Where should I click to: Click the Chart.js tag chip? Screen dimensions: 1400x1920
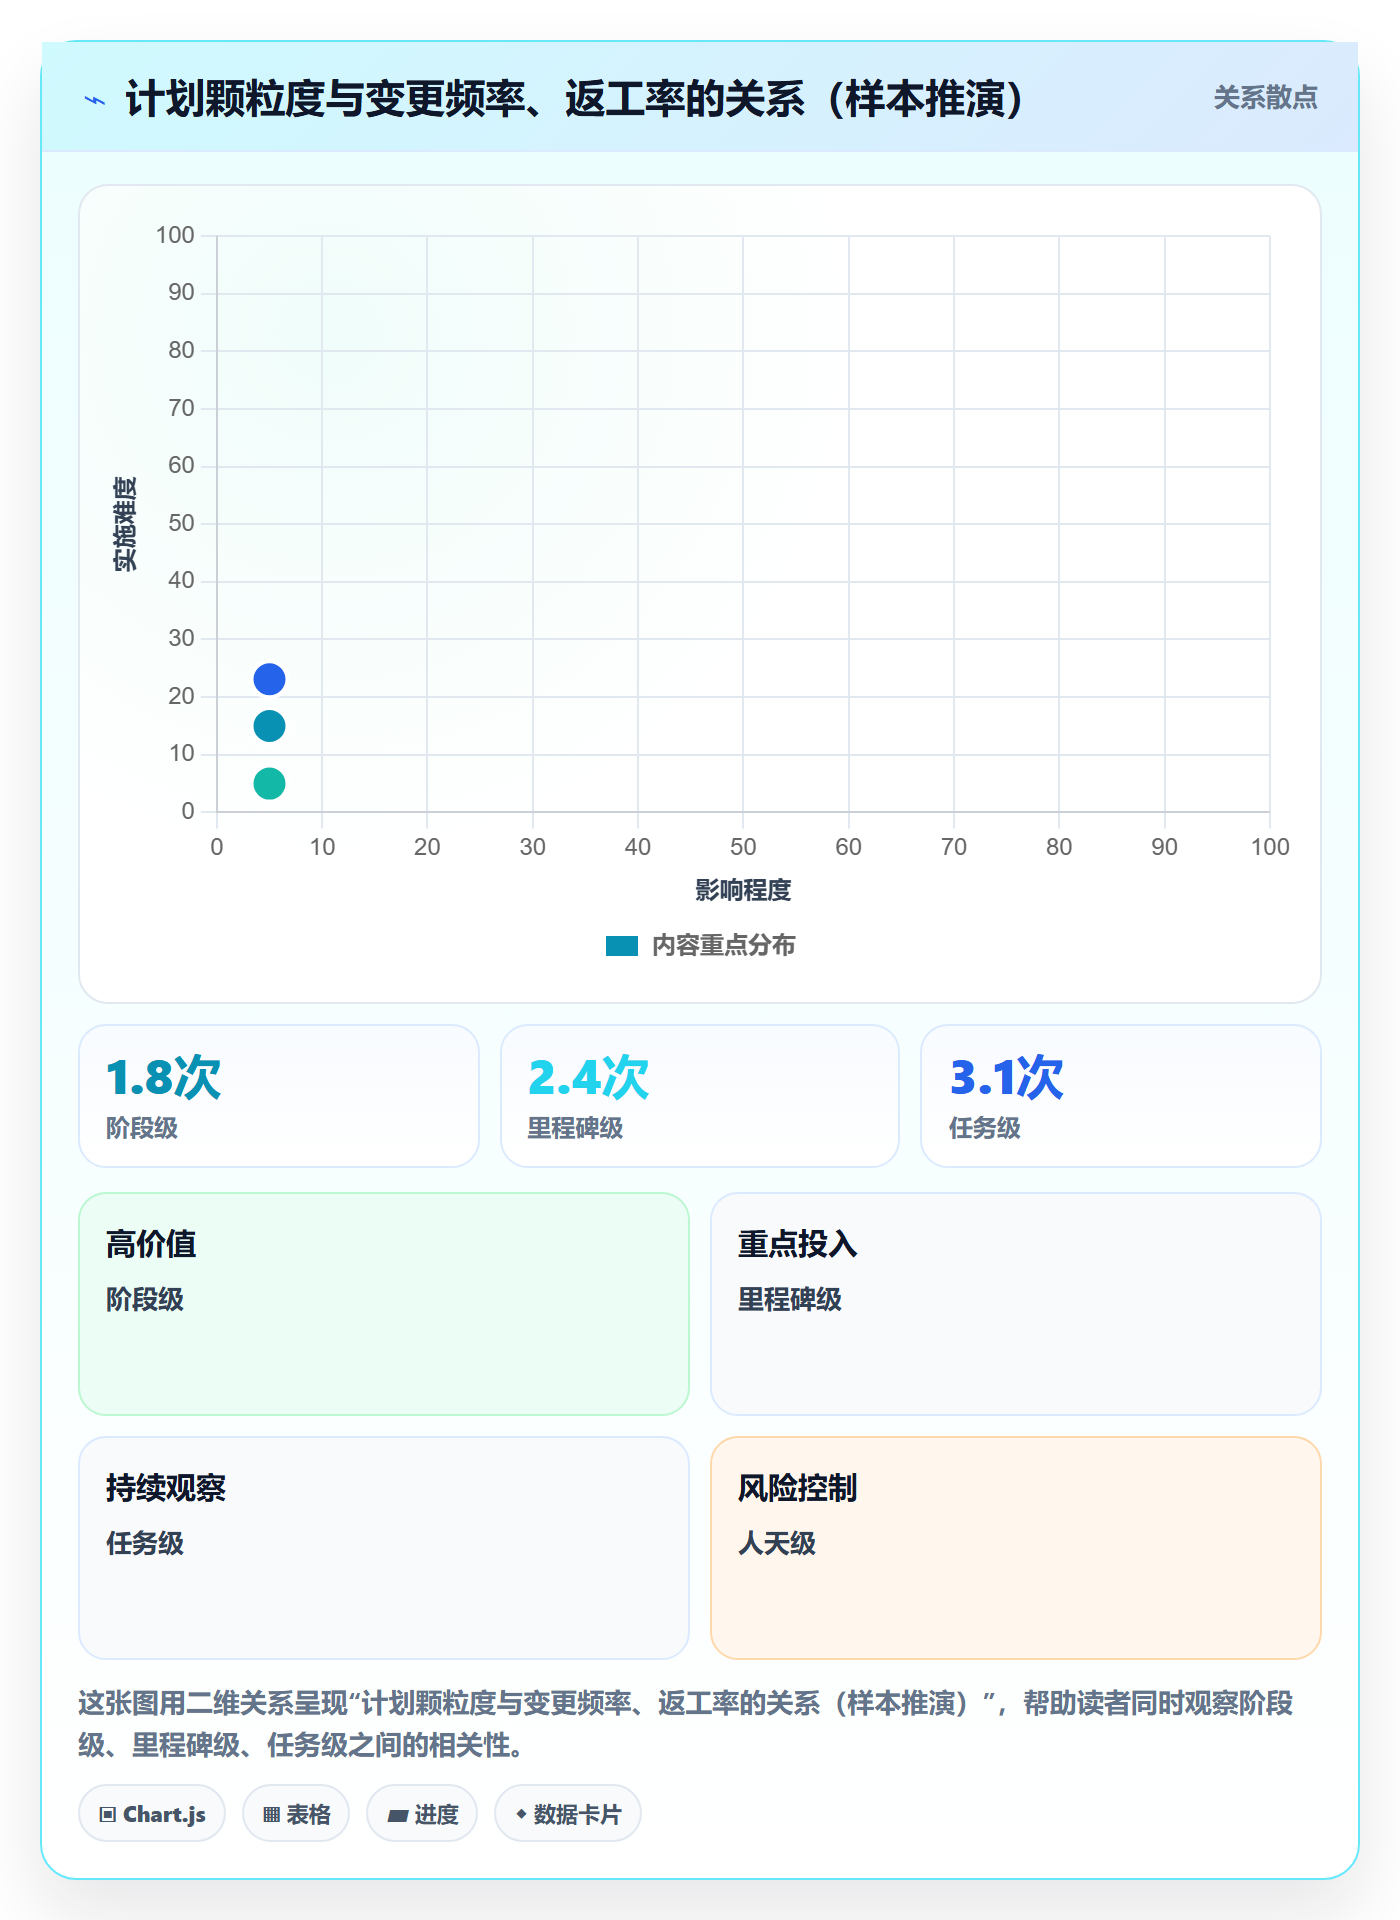152,1814
